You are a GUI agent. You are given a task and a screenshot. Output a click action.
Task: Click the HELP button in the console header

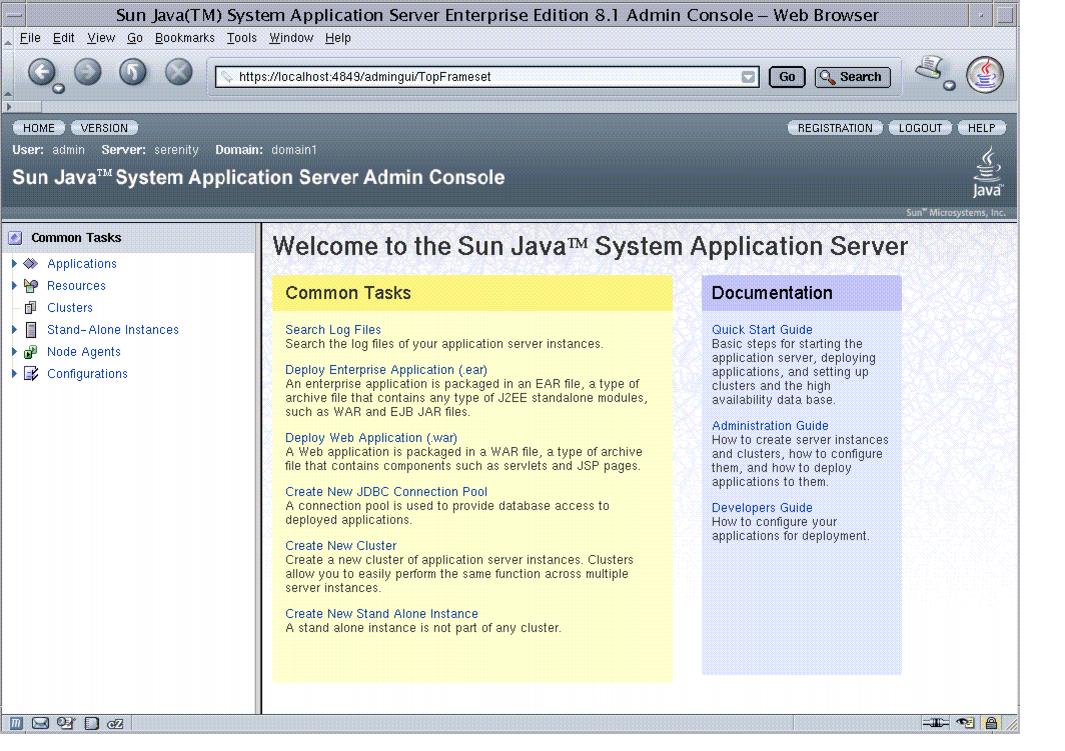point(981,128)
